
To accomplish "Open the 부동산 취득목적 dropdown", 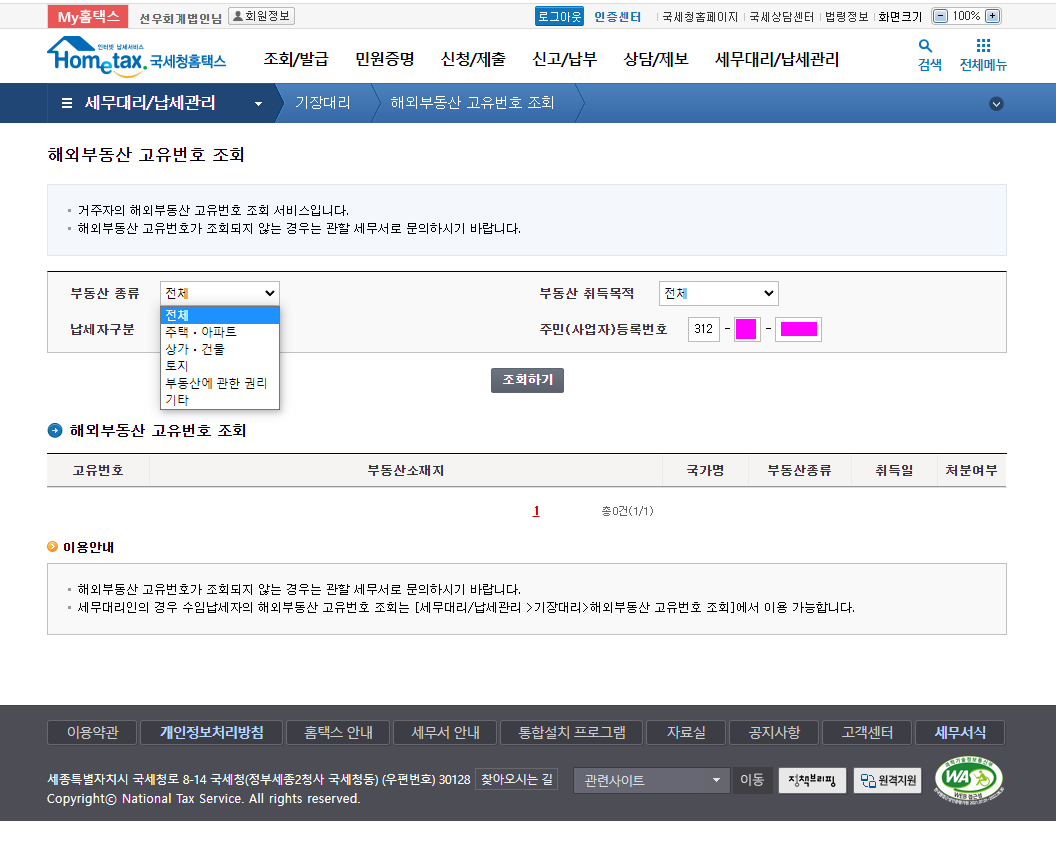I will 718,293.
